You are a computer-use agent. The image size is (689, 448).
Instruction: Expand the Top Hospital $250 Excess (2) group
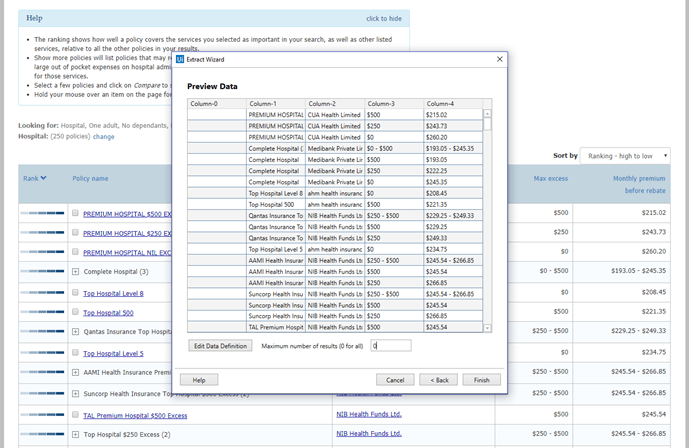pyautogui.click(x=75, y=434)
